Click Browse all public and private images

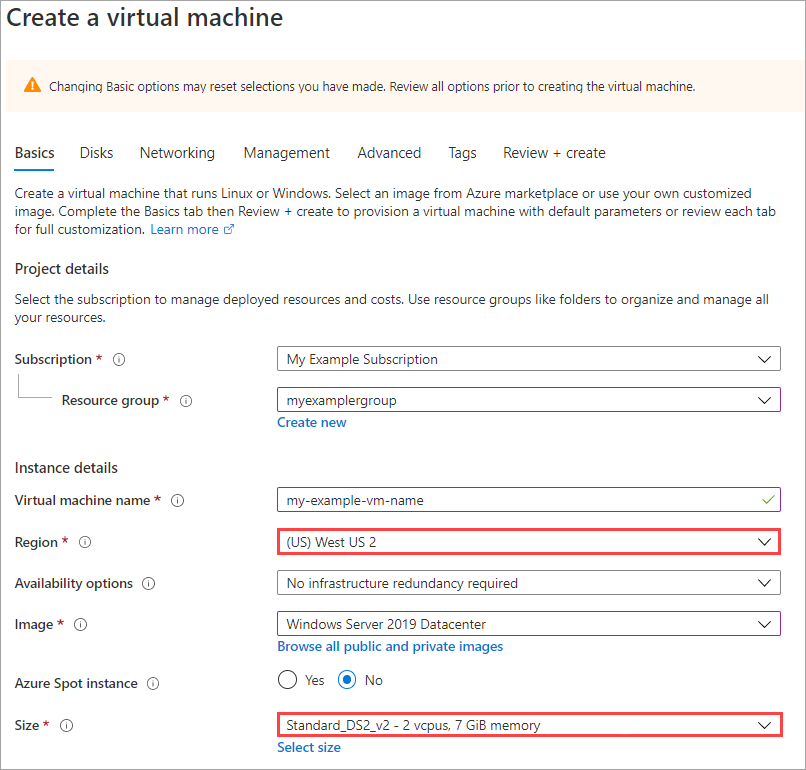pyautogui.click(x=390, y=646)
